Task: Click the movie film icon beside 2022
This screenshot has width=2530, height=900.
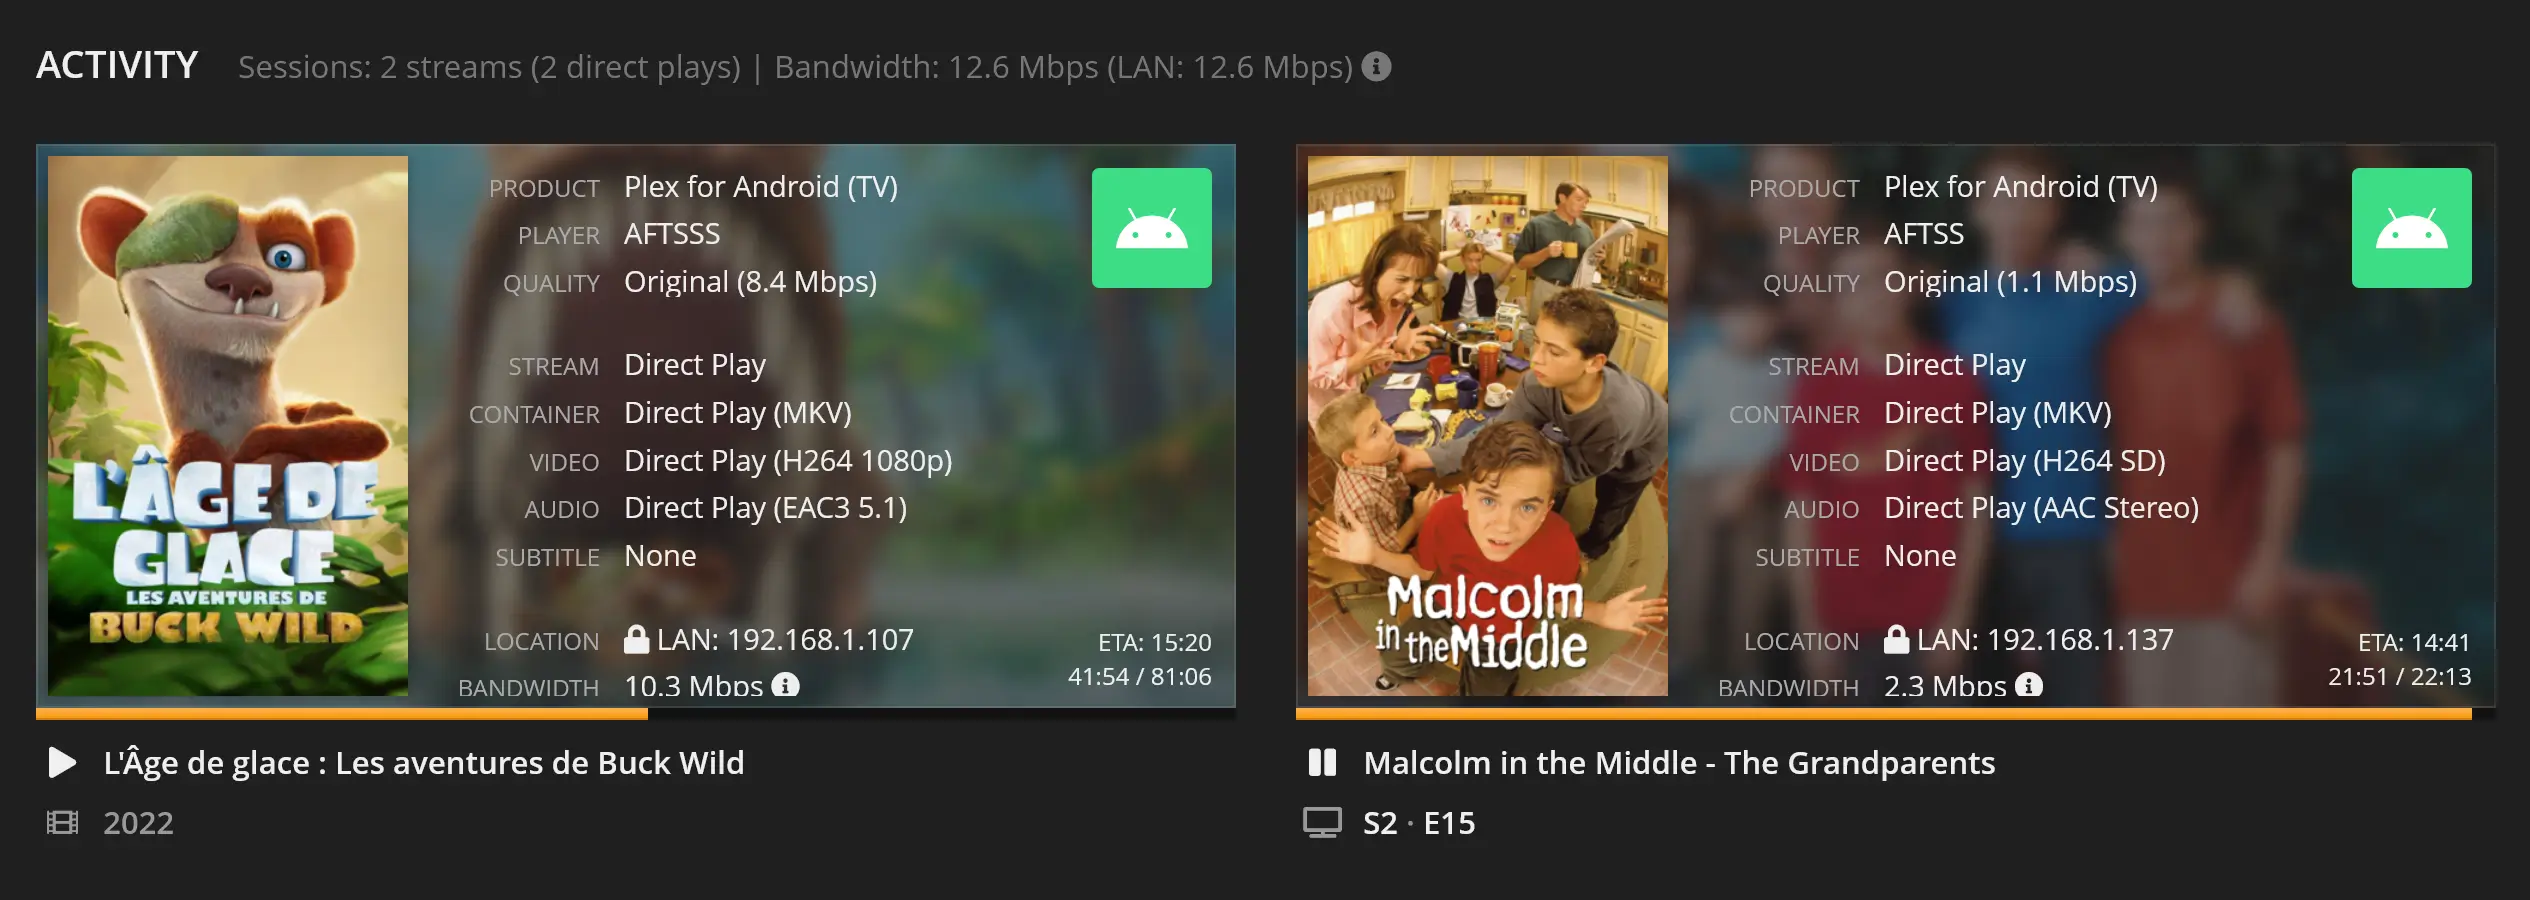Action: click(x=62, y=823)
